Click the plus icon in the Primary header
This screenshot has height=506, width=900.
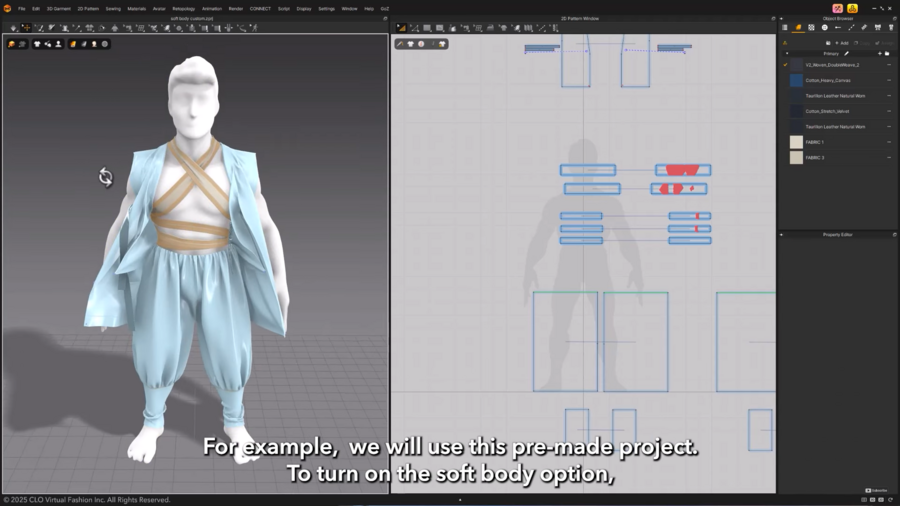pos(880,53)
